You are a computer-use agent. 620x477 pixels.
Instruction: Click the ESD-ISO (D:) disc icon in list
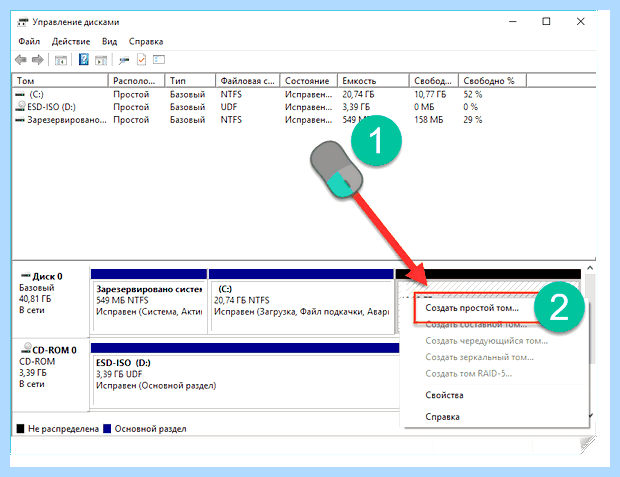coord(20,106)
